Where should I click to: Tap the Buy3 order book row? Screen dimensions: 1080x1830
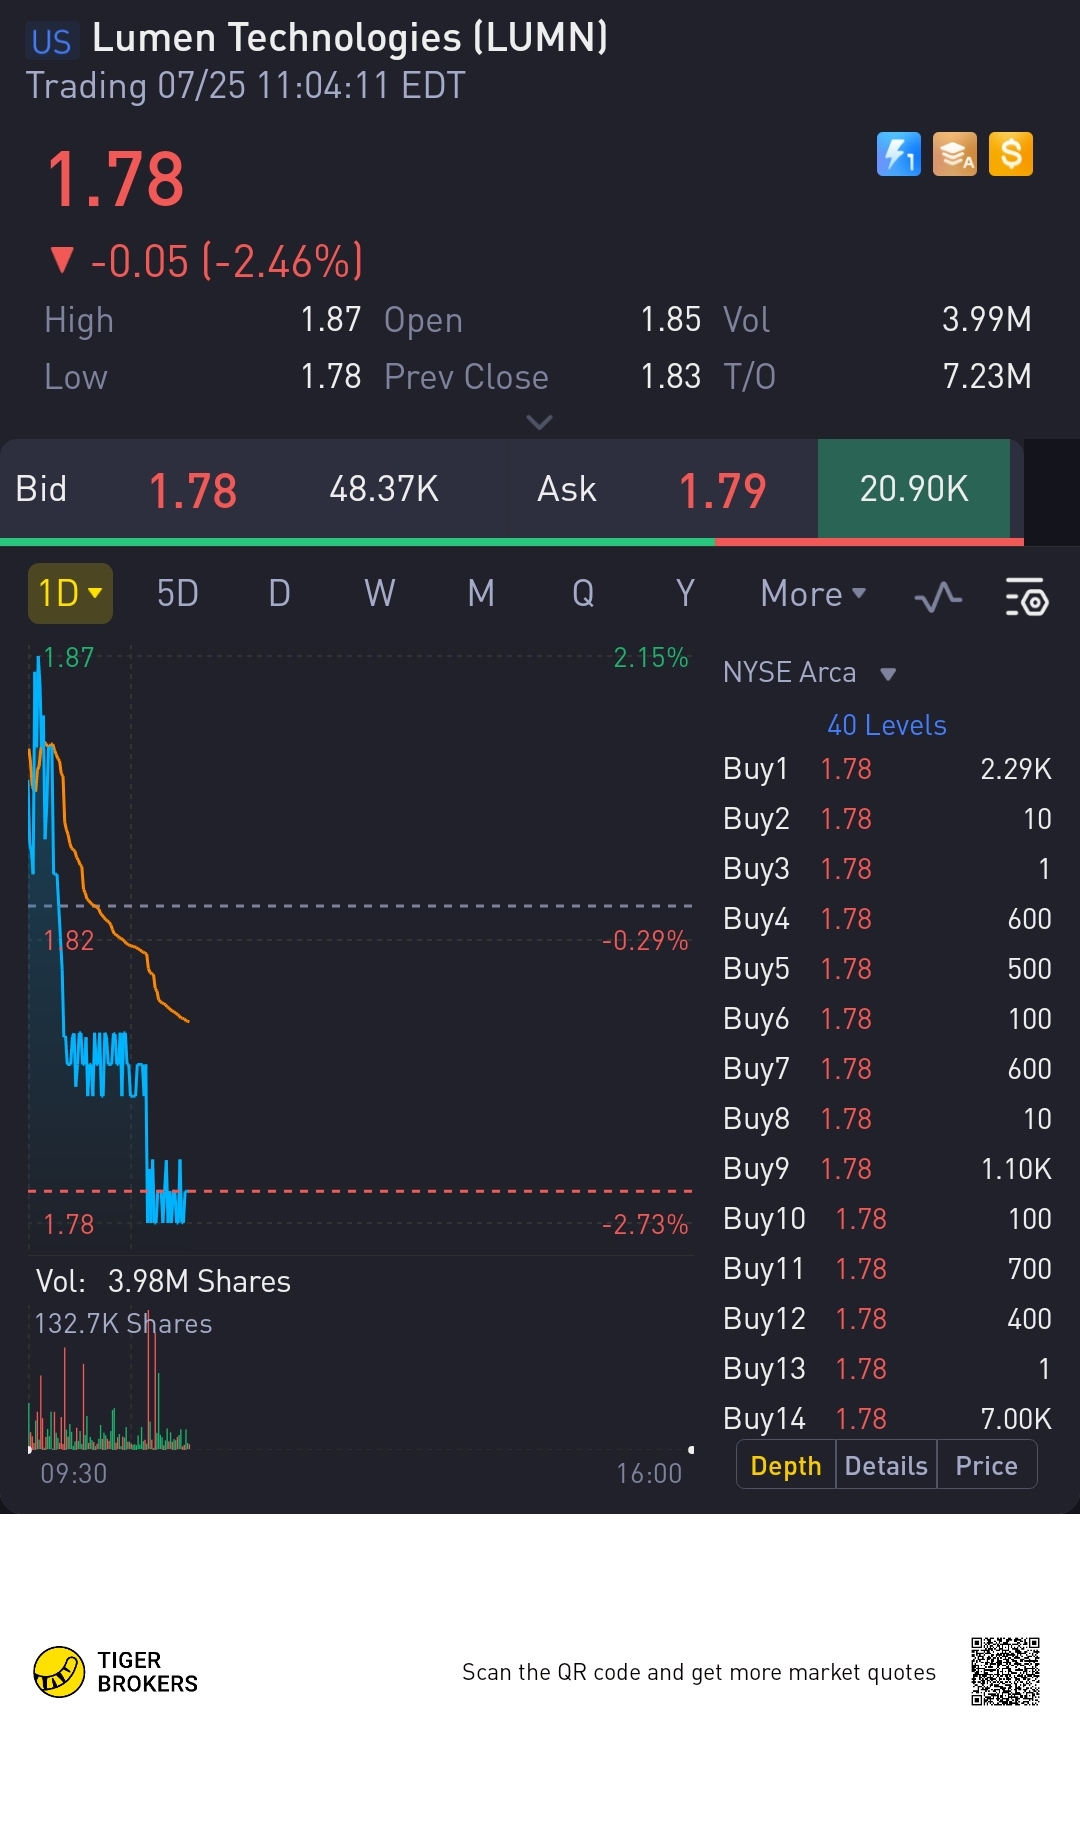[x=887, y=869]
